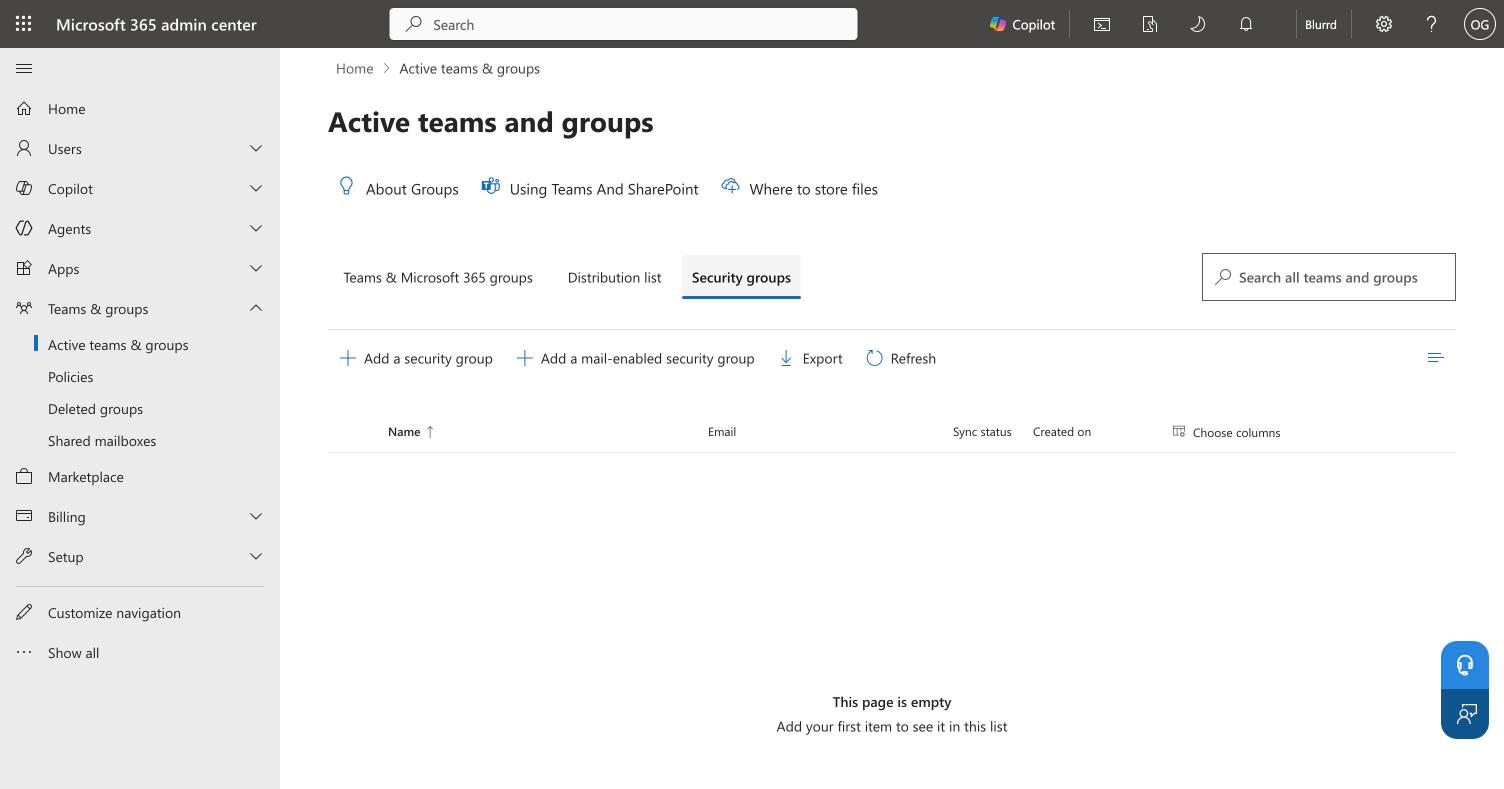Click the Billing card icon
This screenshot has width=1504, height=789.
pos(24,516)
